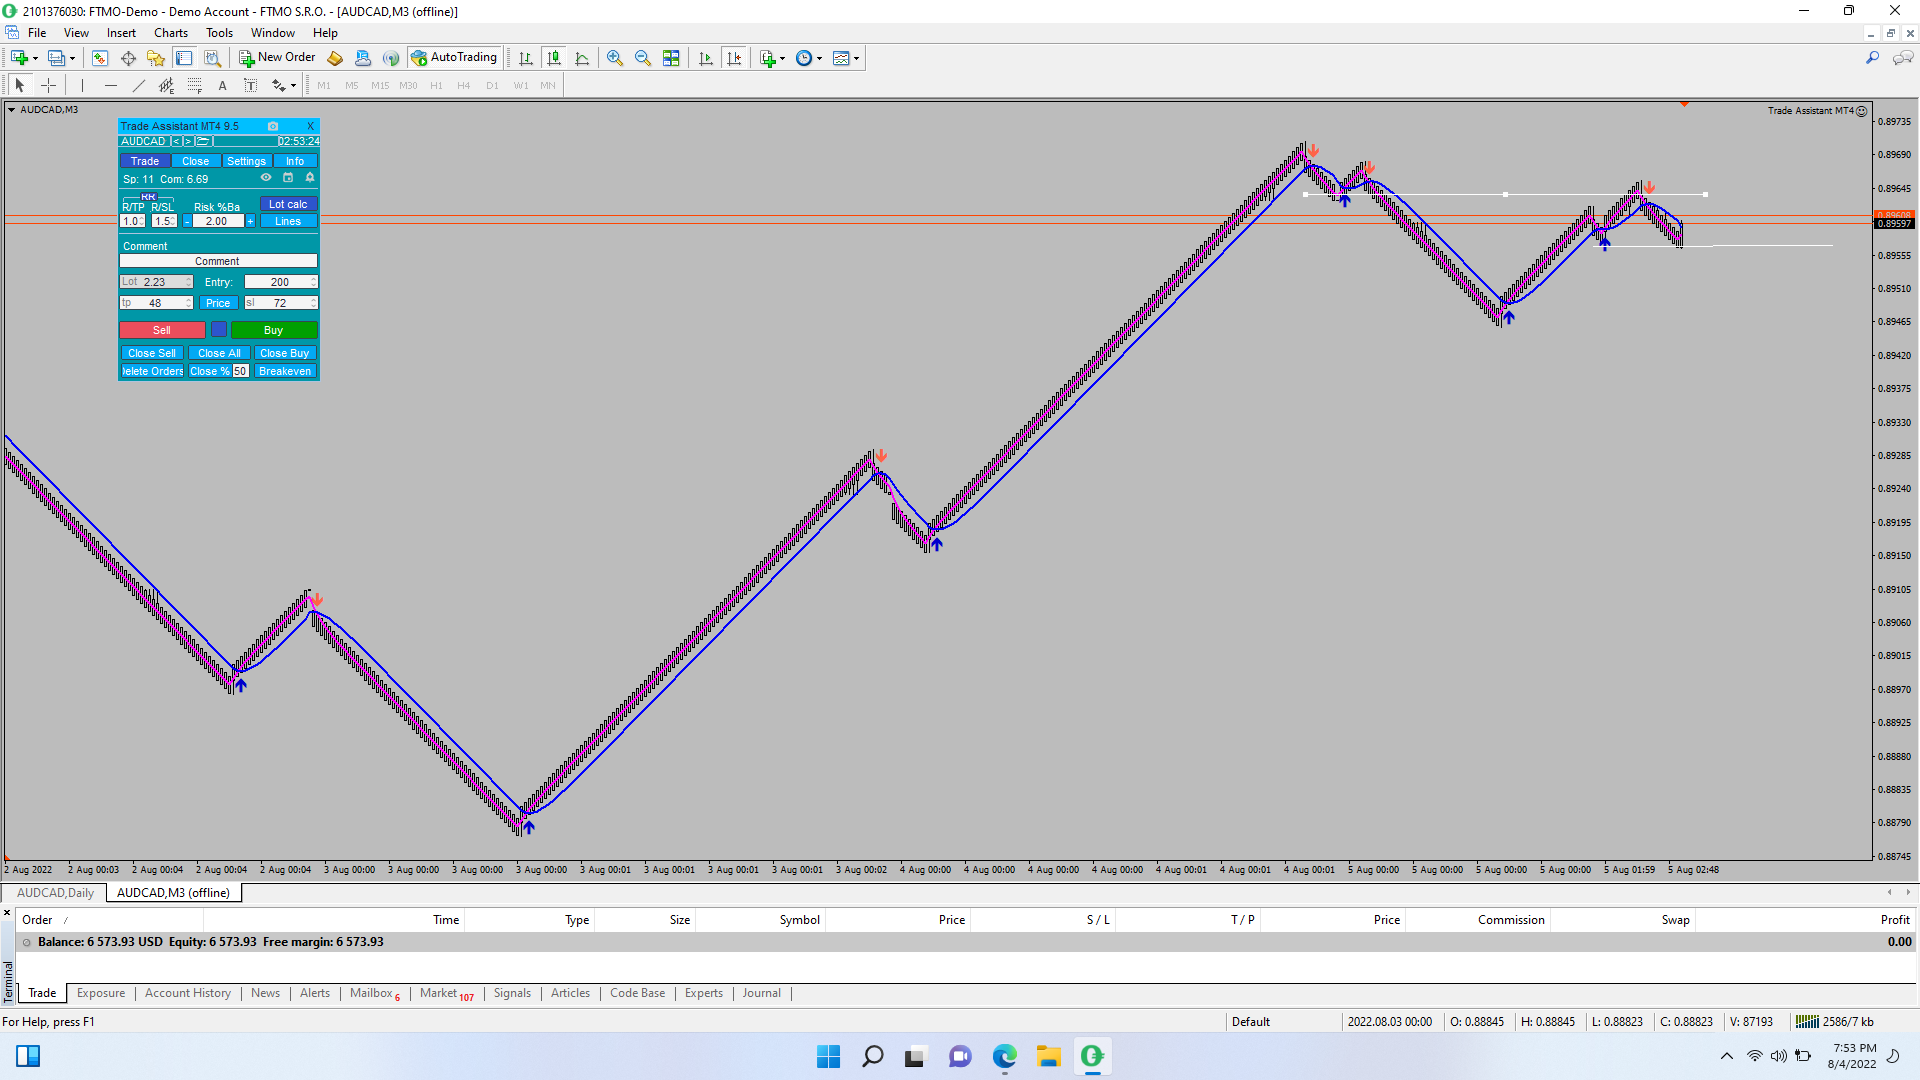Click the alert bell icon in panel
The height and width of the screenshot is (1080, 1920).
click(310, 178)
